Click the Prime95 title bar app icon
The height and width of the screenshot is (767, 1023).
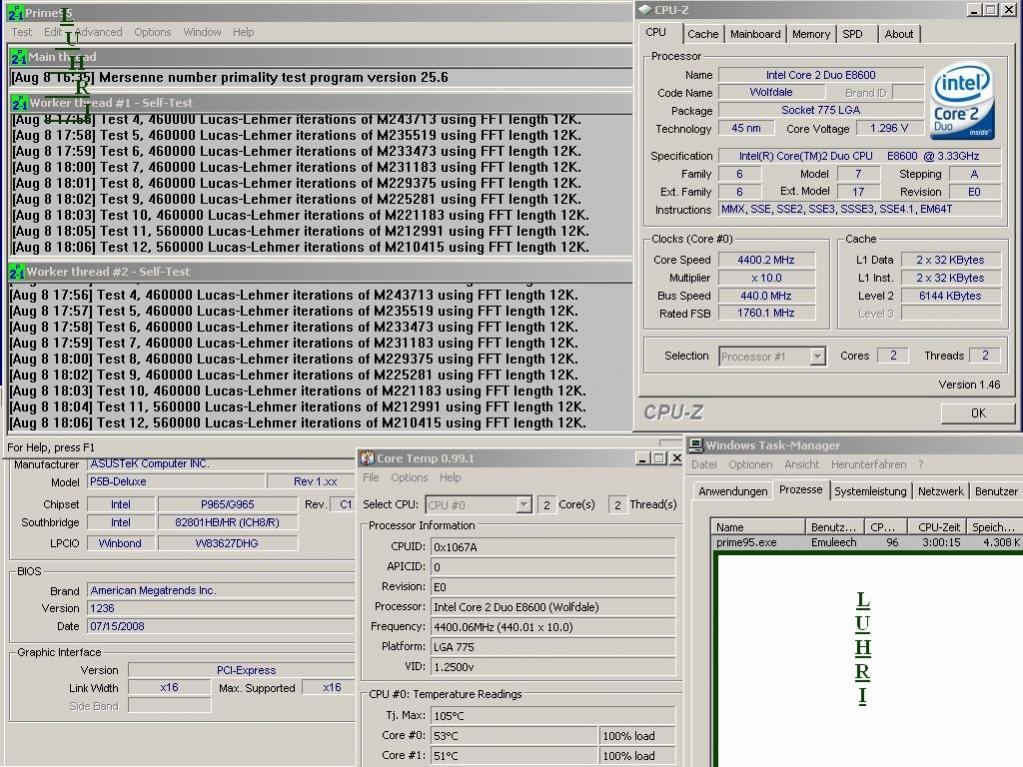click(x=16, y=13)
